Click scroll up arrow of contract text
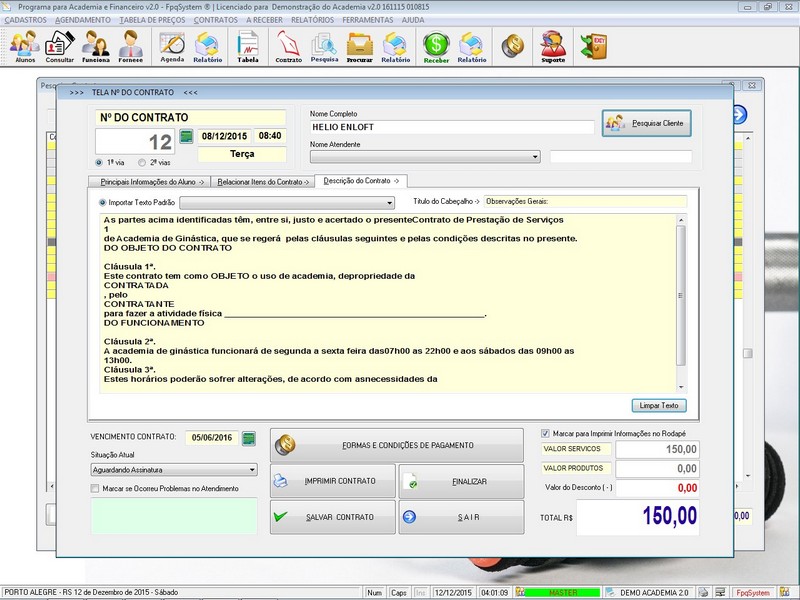800x600 pixels. 681,220
